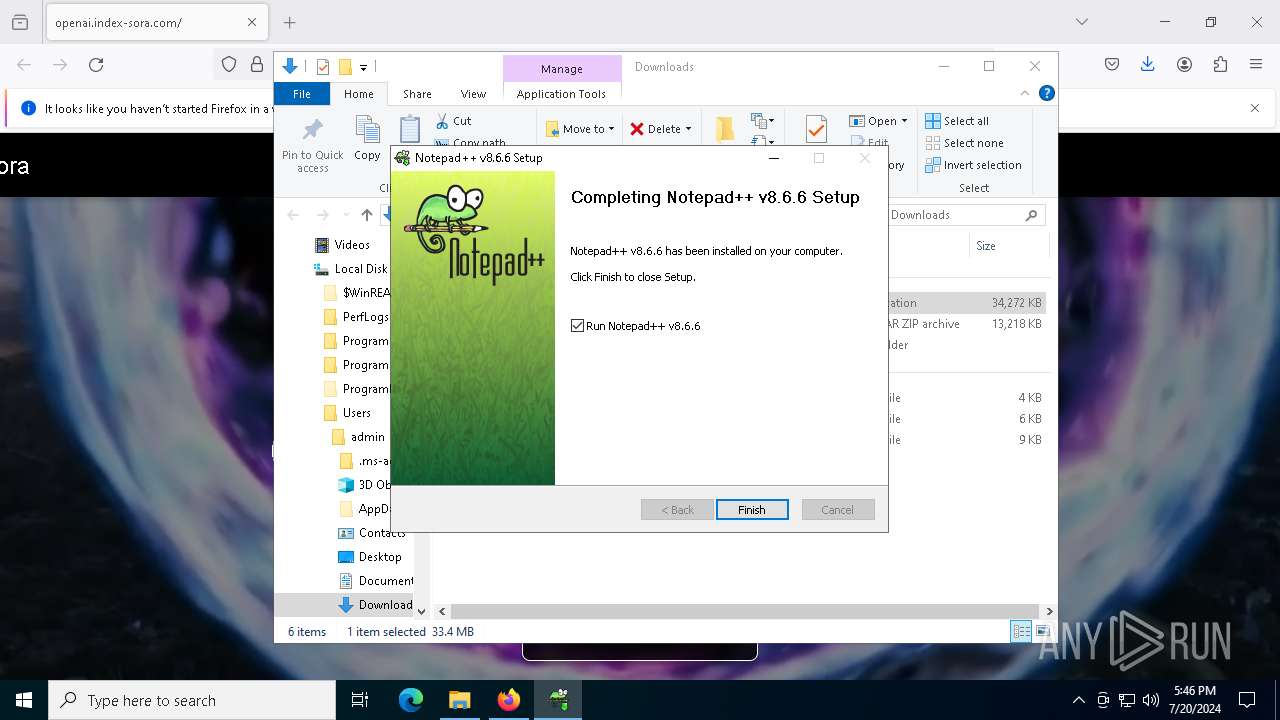Select Documents in navigation tree
This screenshot has height=720, width=1280.
(376, 581)
